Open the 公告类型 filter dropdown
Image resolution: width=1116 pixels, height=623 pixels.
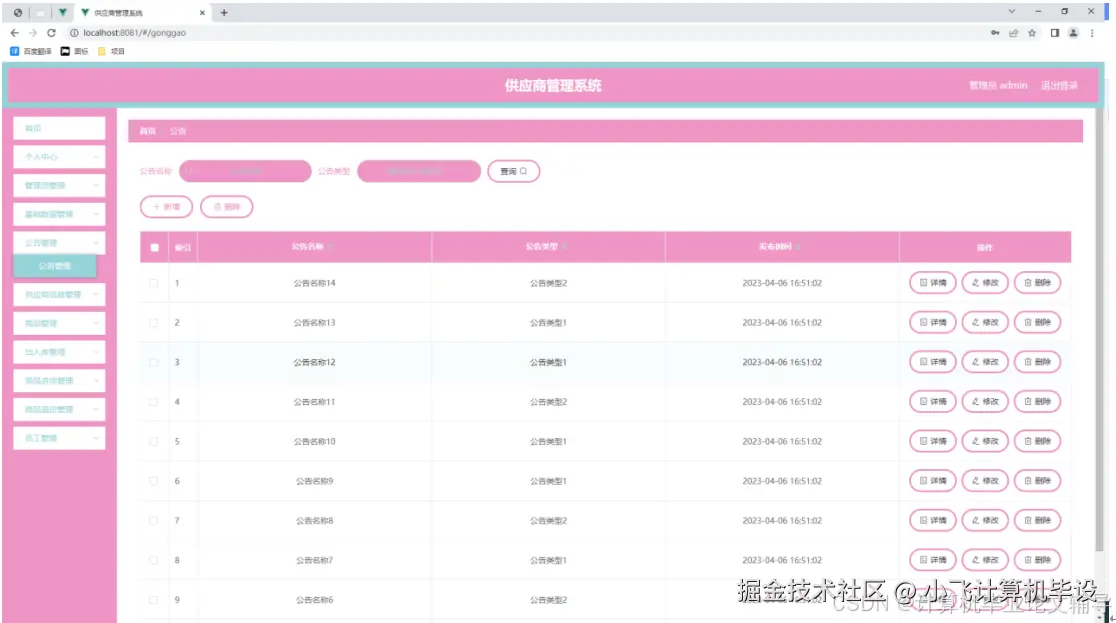click(418, 171)
